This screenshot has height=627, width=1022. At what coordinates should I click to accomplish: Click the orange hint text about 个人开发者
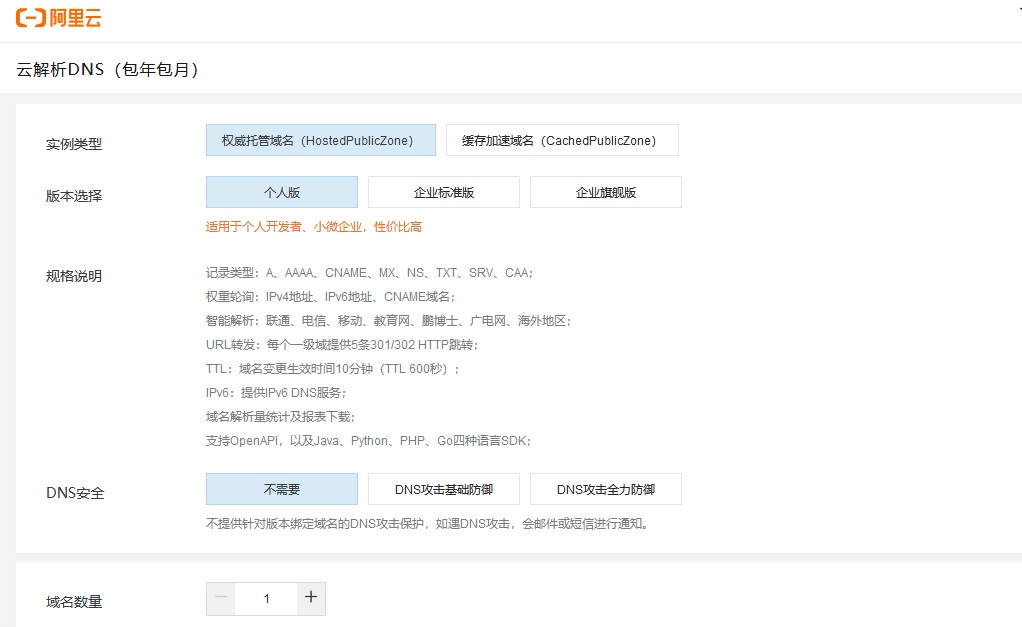311,227
